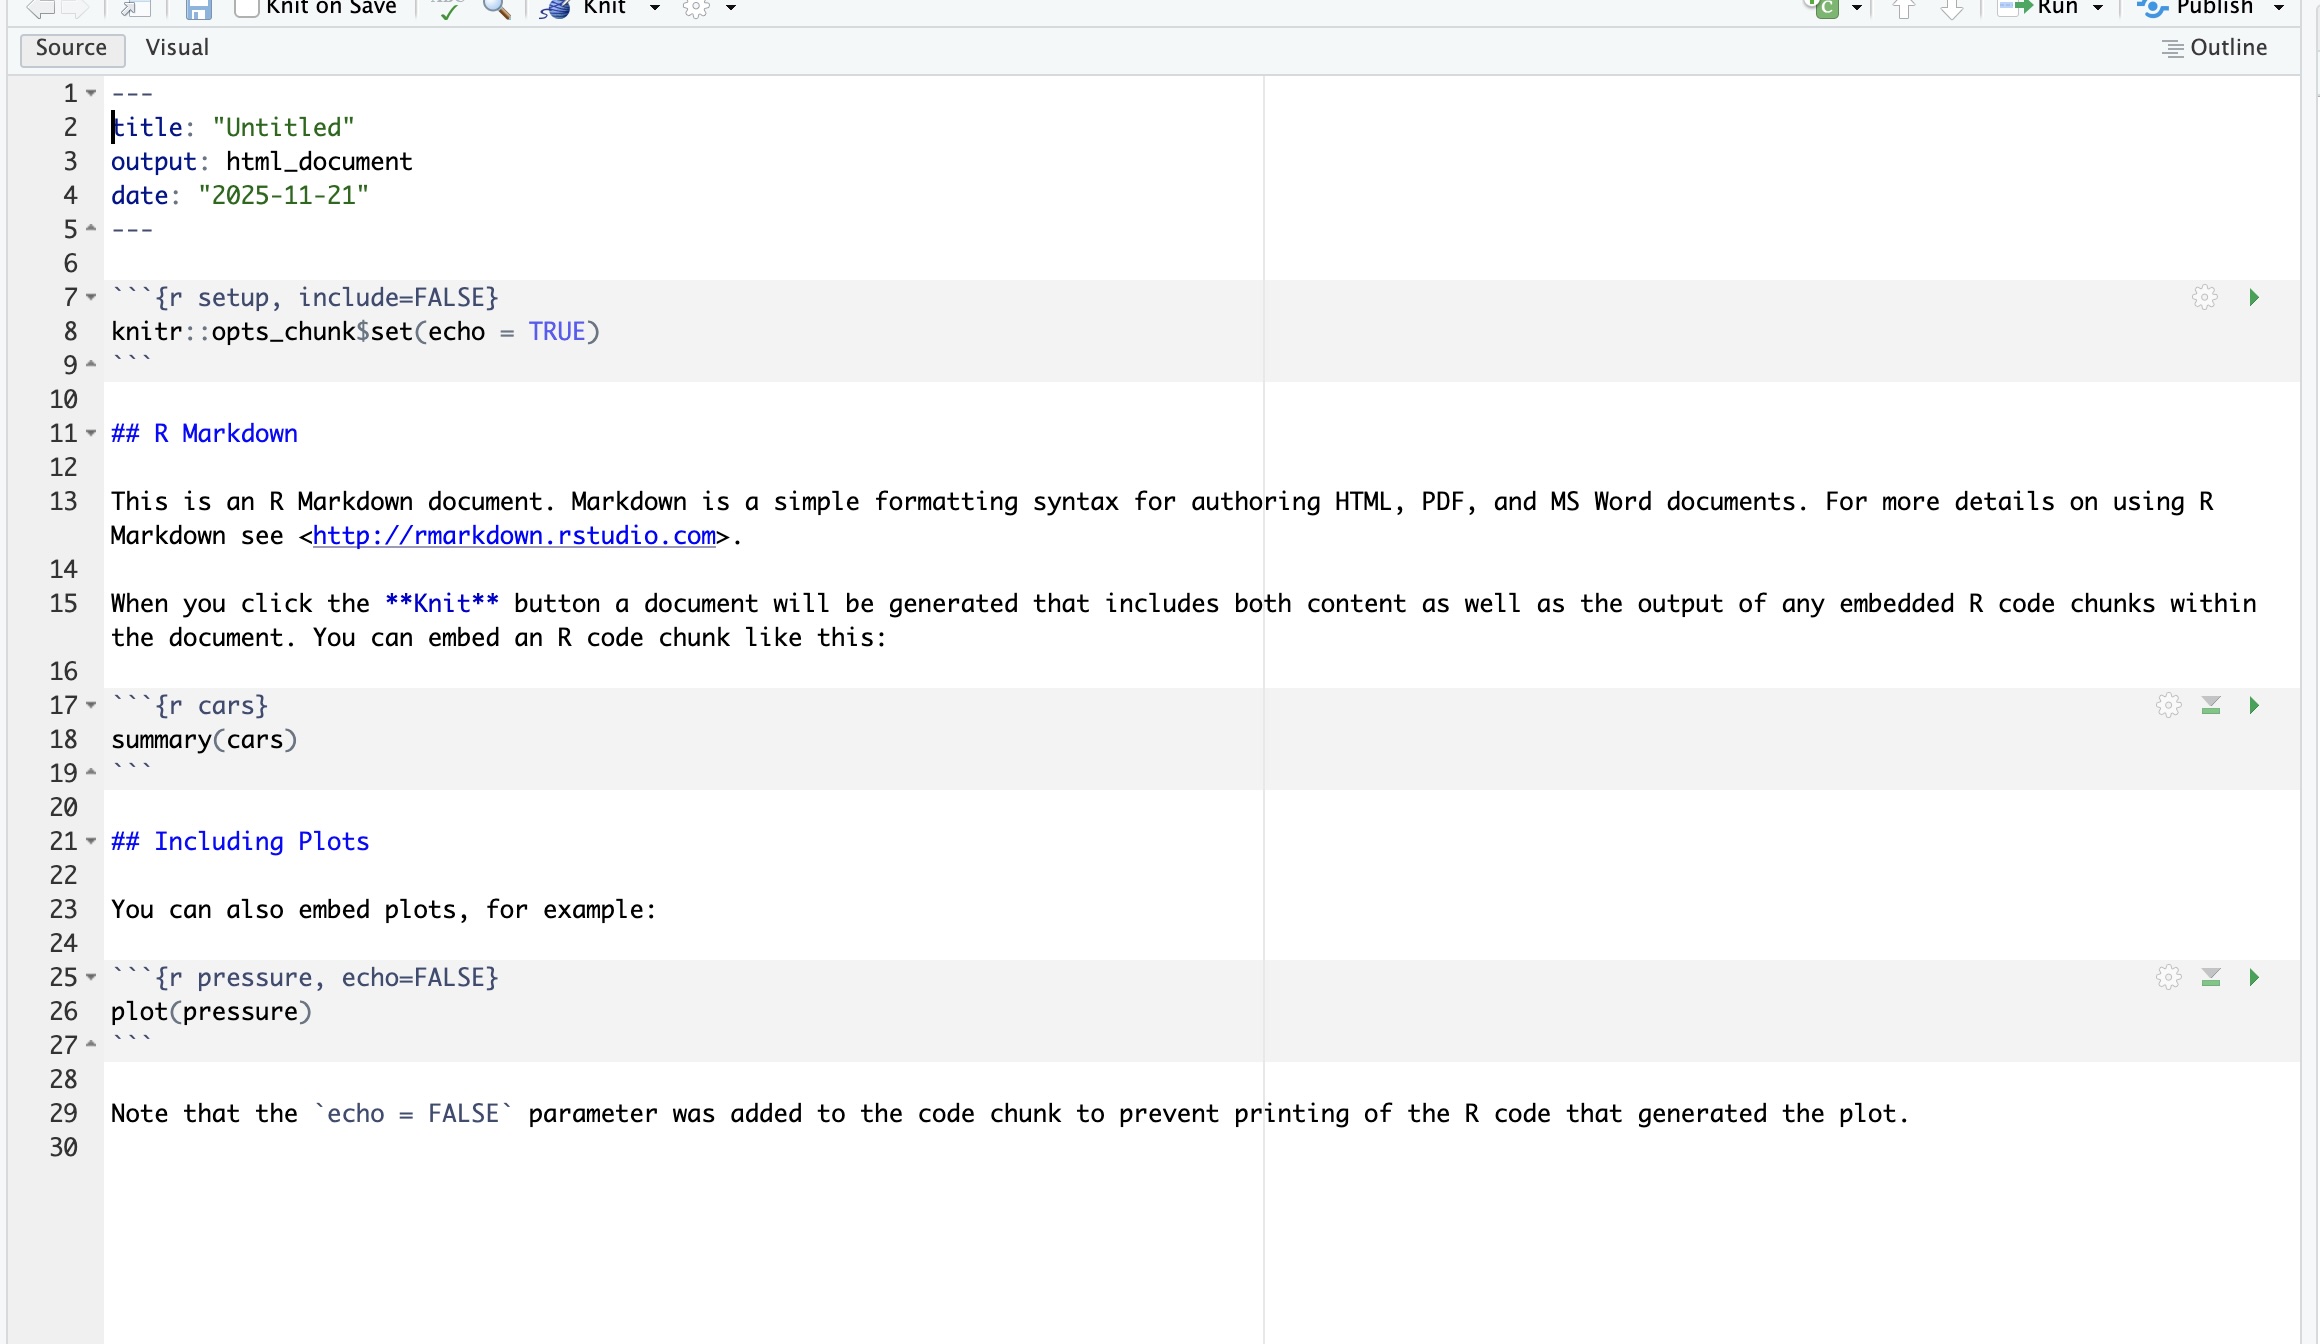This screenshot has height=1344, width=2320.
Task: Click the save document floppy icon
Action: point(199,9)
